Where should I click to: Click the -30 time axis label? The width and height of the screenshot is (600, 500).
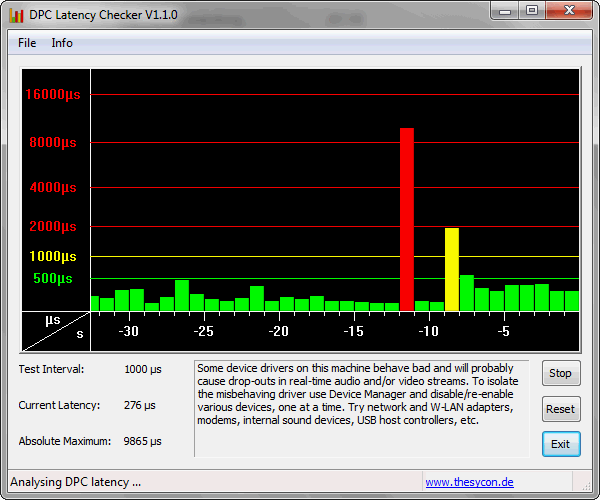coord(128,331)
